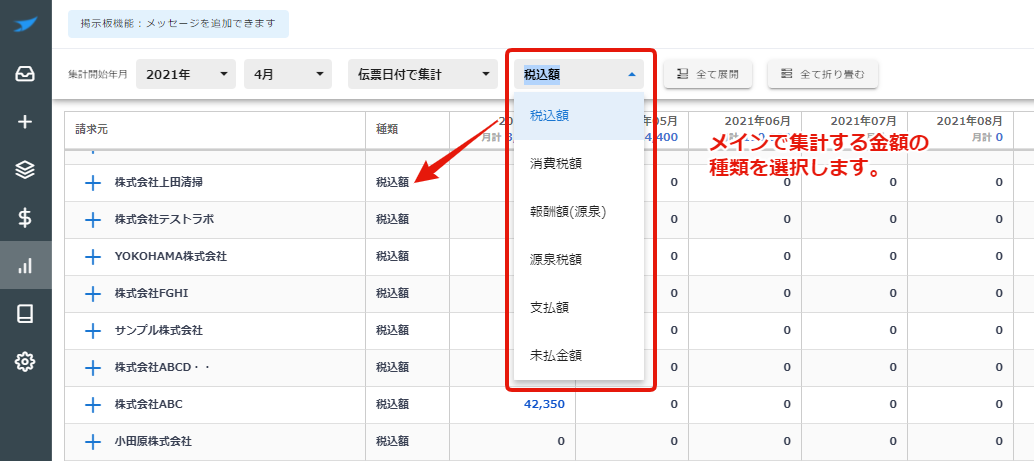The width and height of the screenshot is (1034, 461).
Task: Click the blue bird logo icon
Action: coord(25,25)
